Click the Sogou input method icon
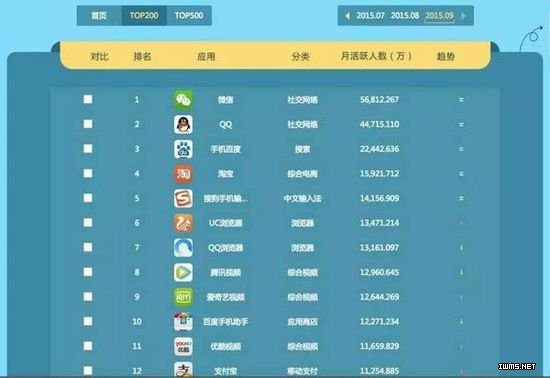This screenshot has height=378, width=550. 183,198
